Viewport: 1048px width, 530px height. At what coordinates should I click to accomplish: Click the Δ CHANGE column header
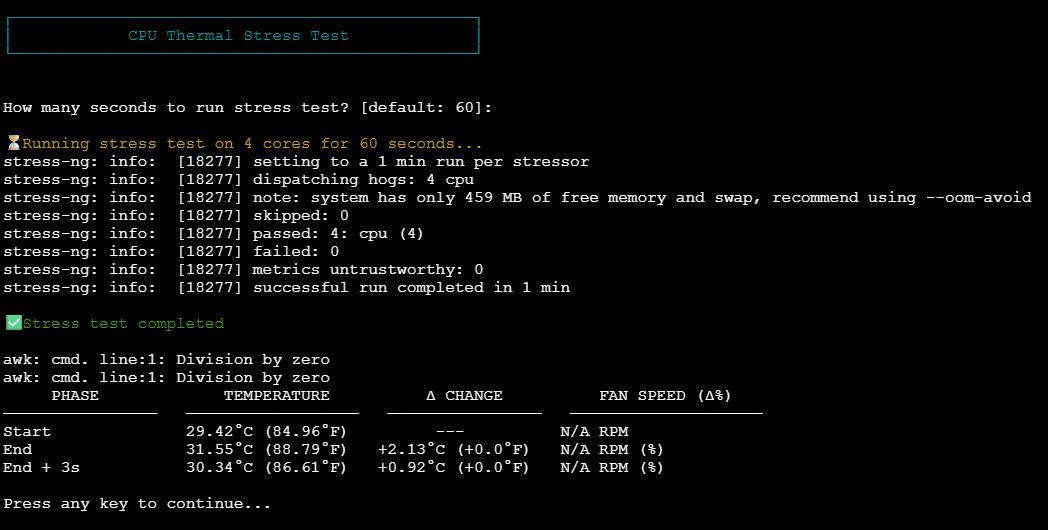tap(464, 395)
